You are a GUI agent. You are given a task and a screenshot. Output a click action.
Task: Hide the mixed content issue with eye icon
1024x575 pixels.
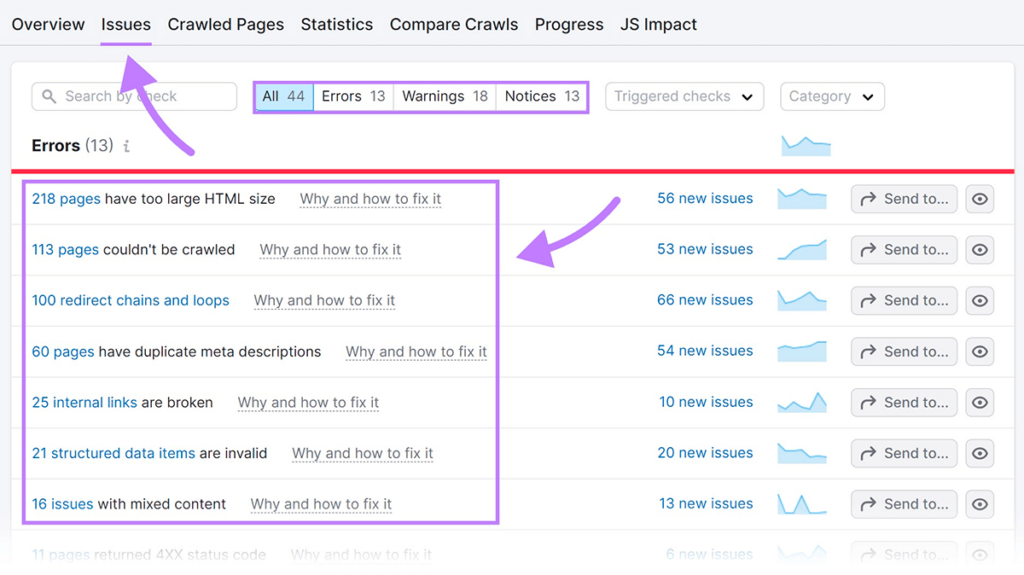pyautogui.click(x=980, y=504)
